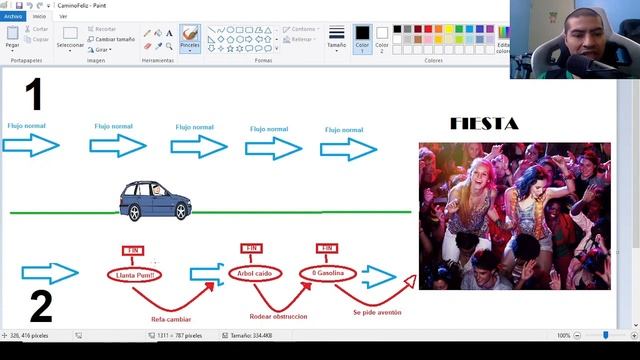Choose the straight line shape
This screenshot has width=640, height=360.
click(x=211, y=30)
